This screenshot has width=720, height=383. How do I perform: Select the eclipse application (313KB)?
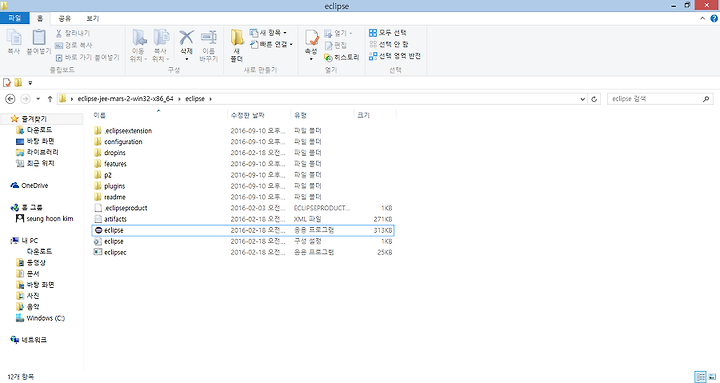(243, 230)
